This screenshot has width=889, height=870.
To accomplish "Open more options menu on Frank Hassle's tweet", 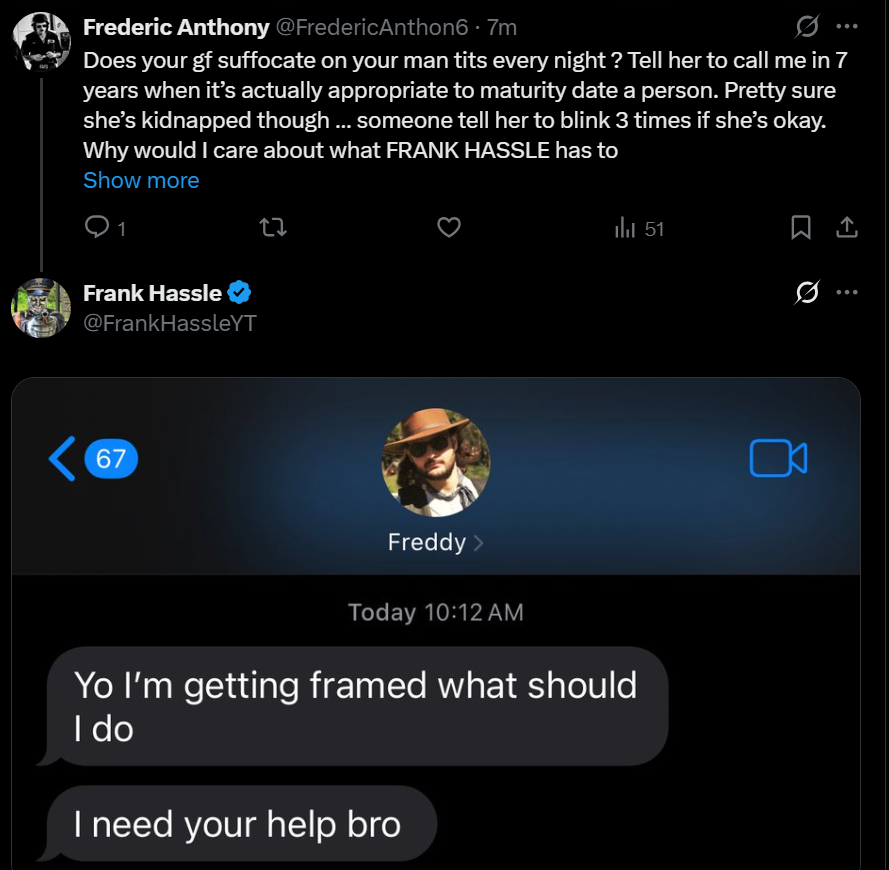I will [847, 292].
